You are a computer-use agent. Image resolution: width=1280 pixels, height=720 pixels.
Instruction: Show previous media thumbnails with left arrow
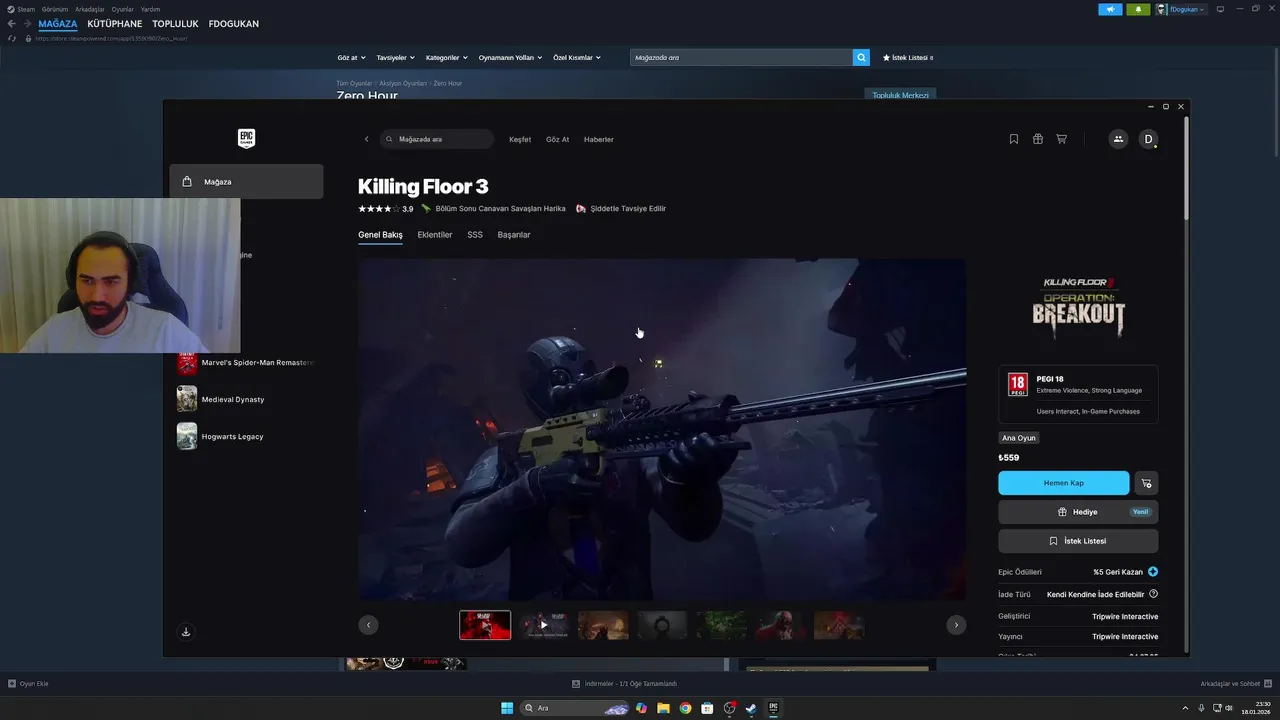(x=368, y=625)
